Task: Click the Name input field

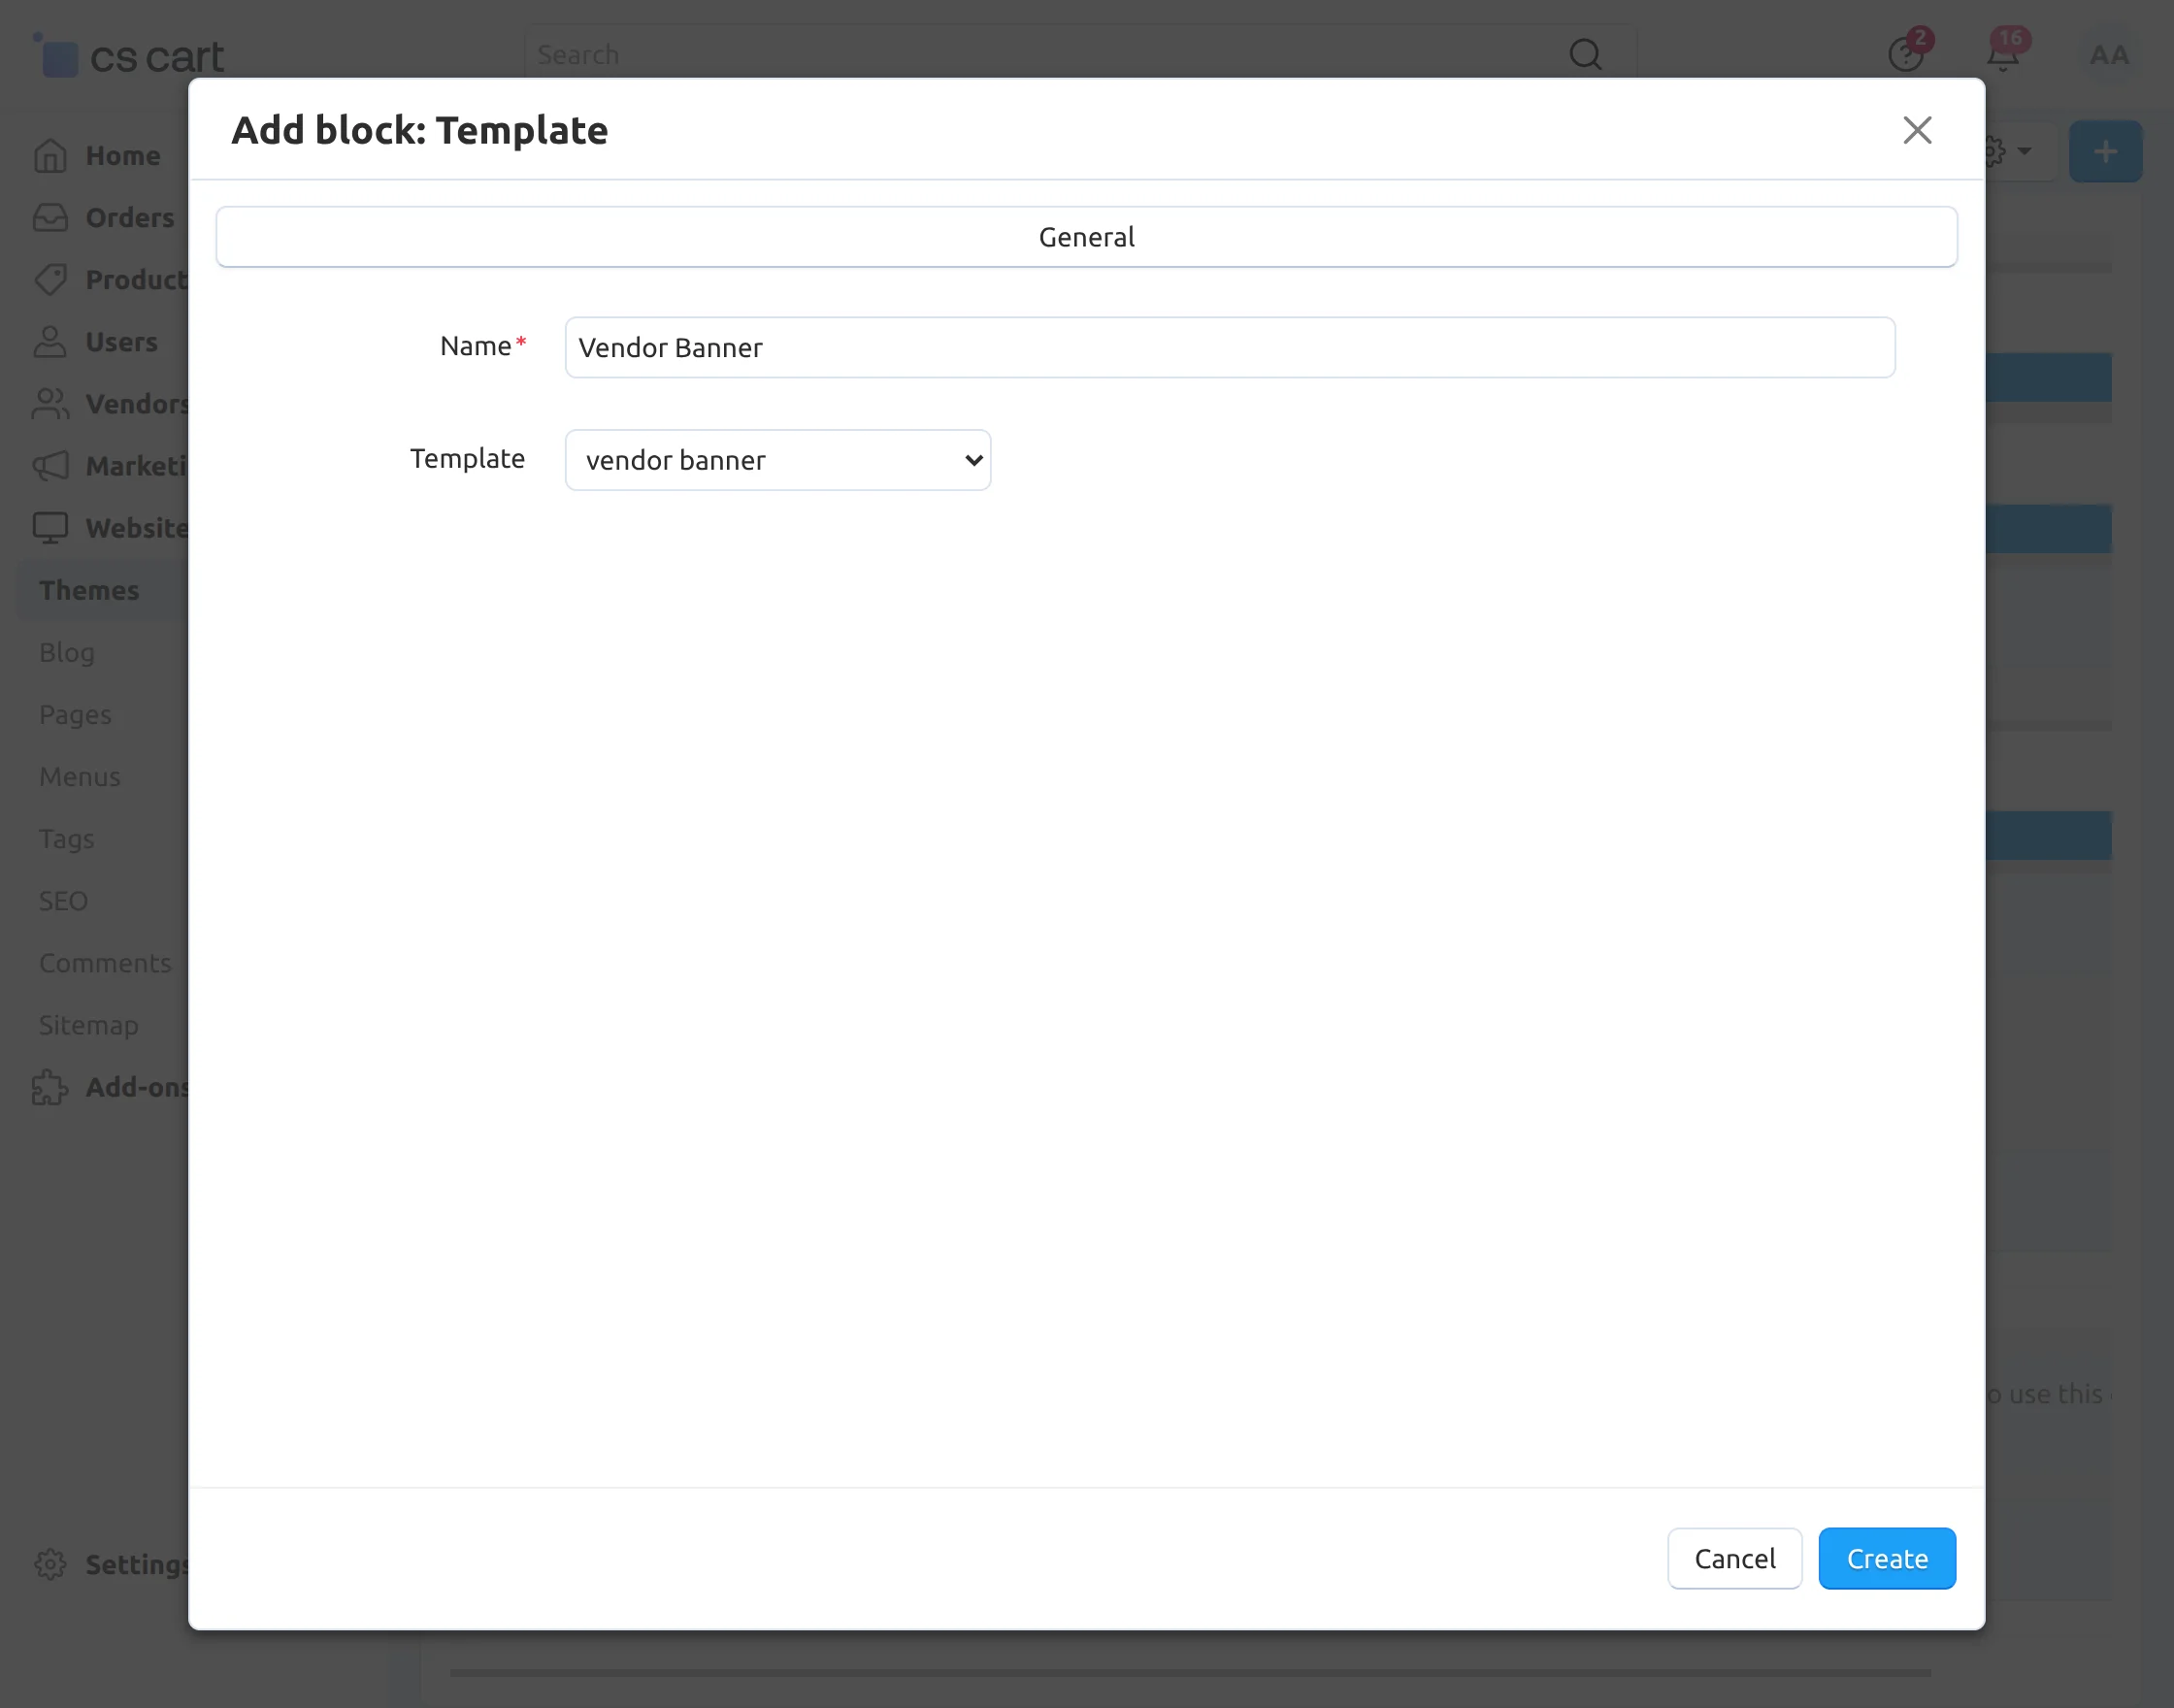Action: pyautogui.click(x=1228, y=347)
